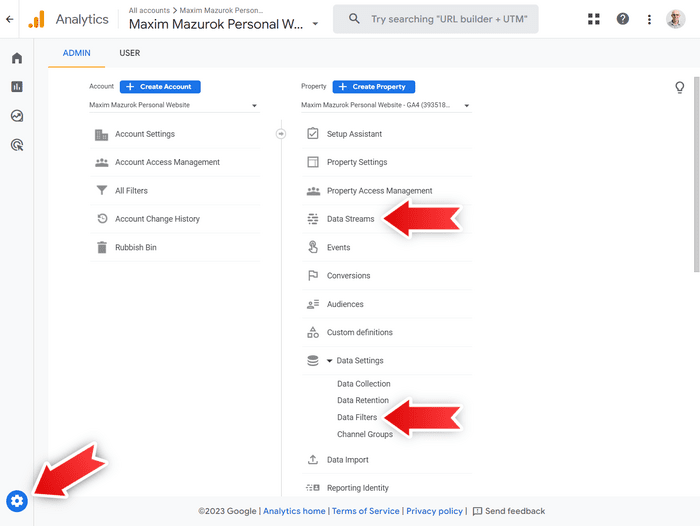The width and height of the screenshot is (700, 526).
Task: Open the Home icon in left sidebar
Action: click(17, 58)
